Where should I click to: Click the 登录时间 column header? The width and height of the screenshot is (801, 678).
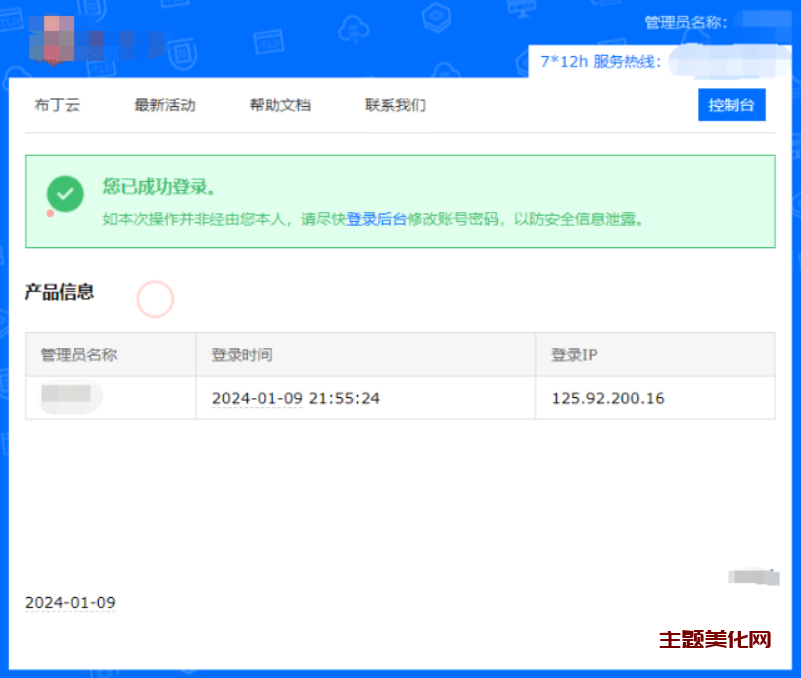241,355
